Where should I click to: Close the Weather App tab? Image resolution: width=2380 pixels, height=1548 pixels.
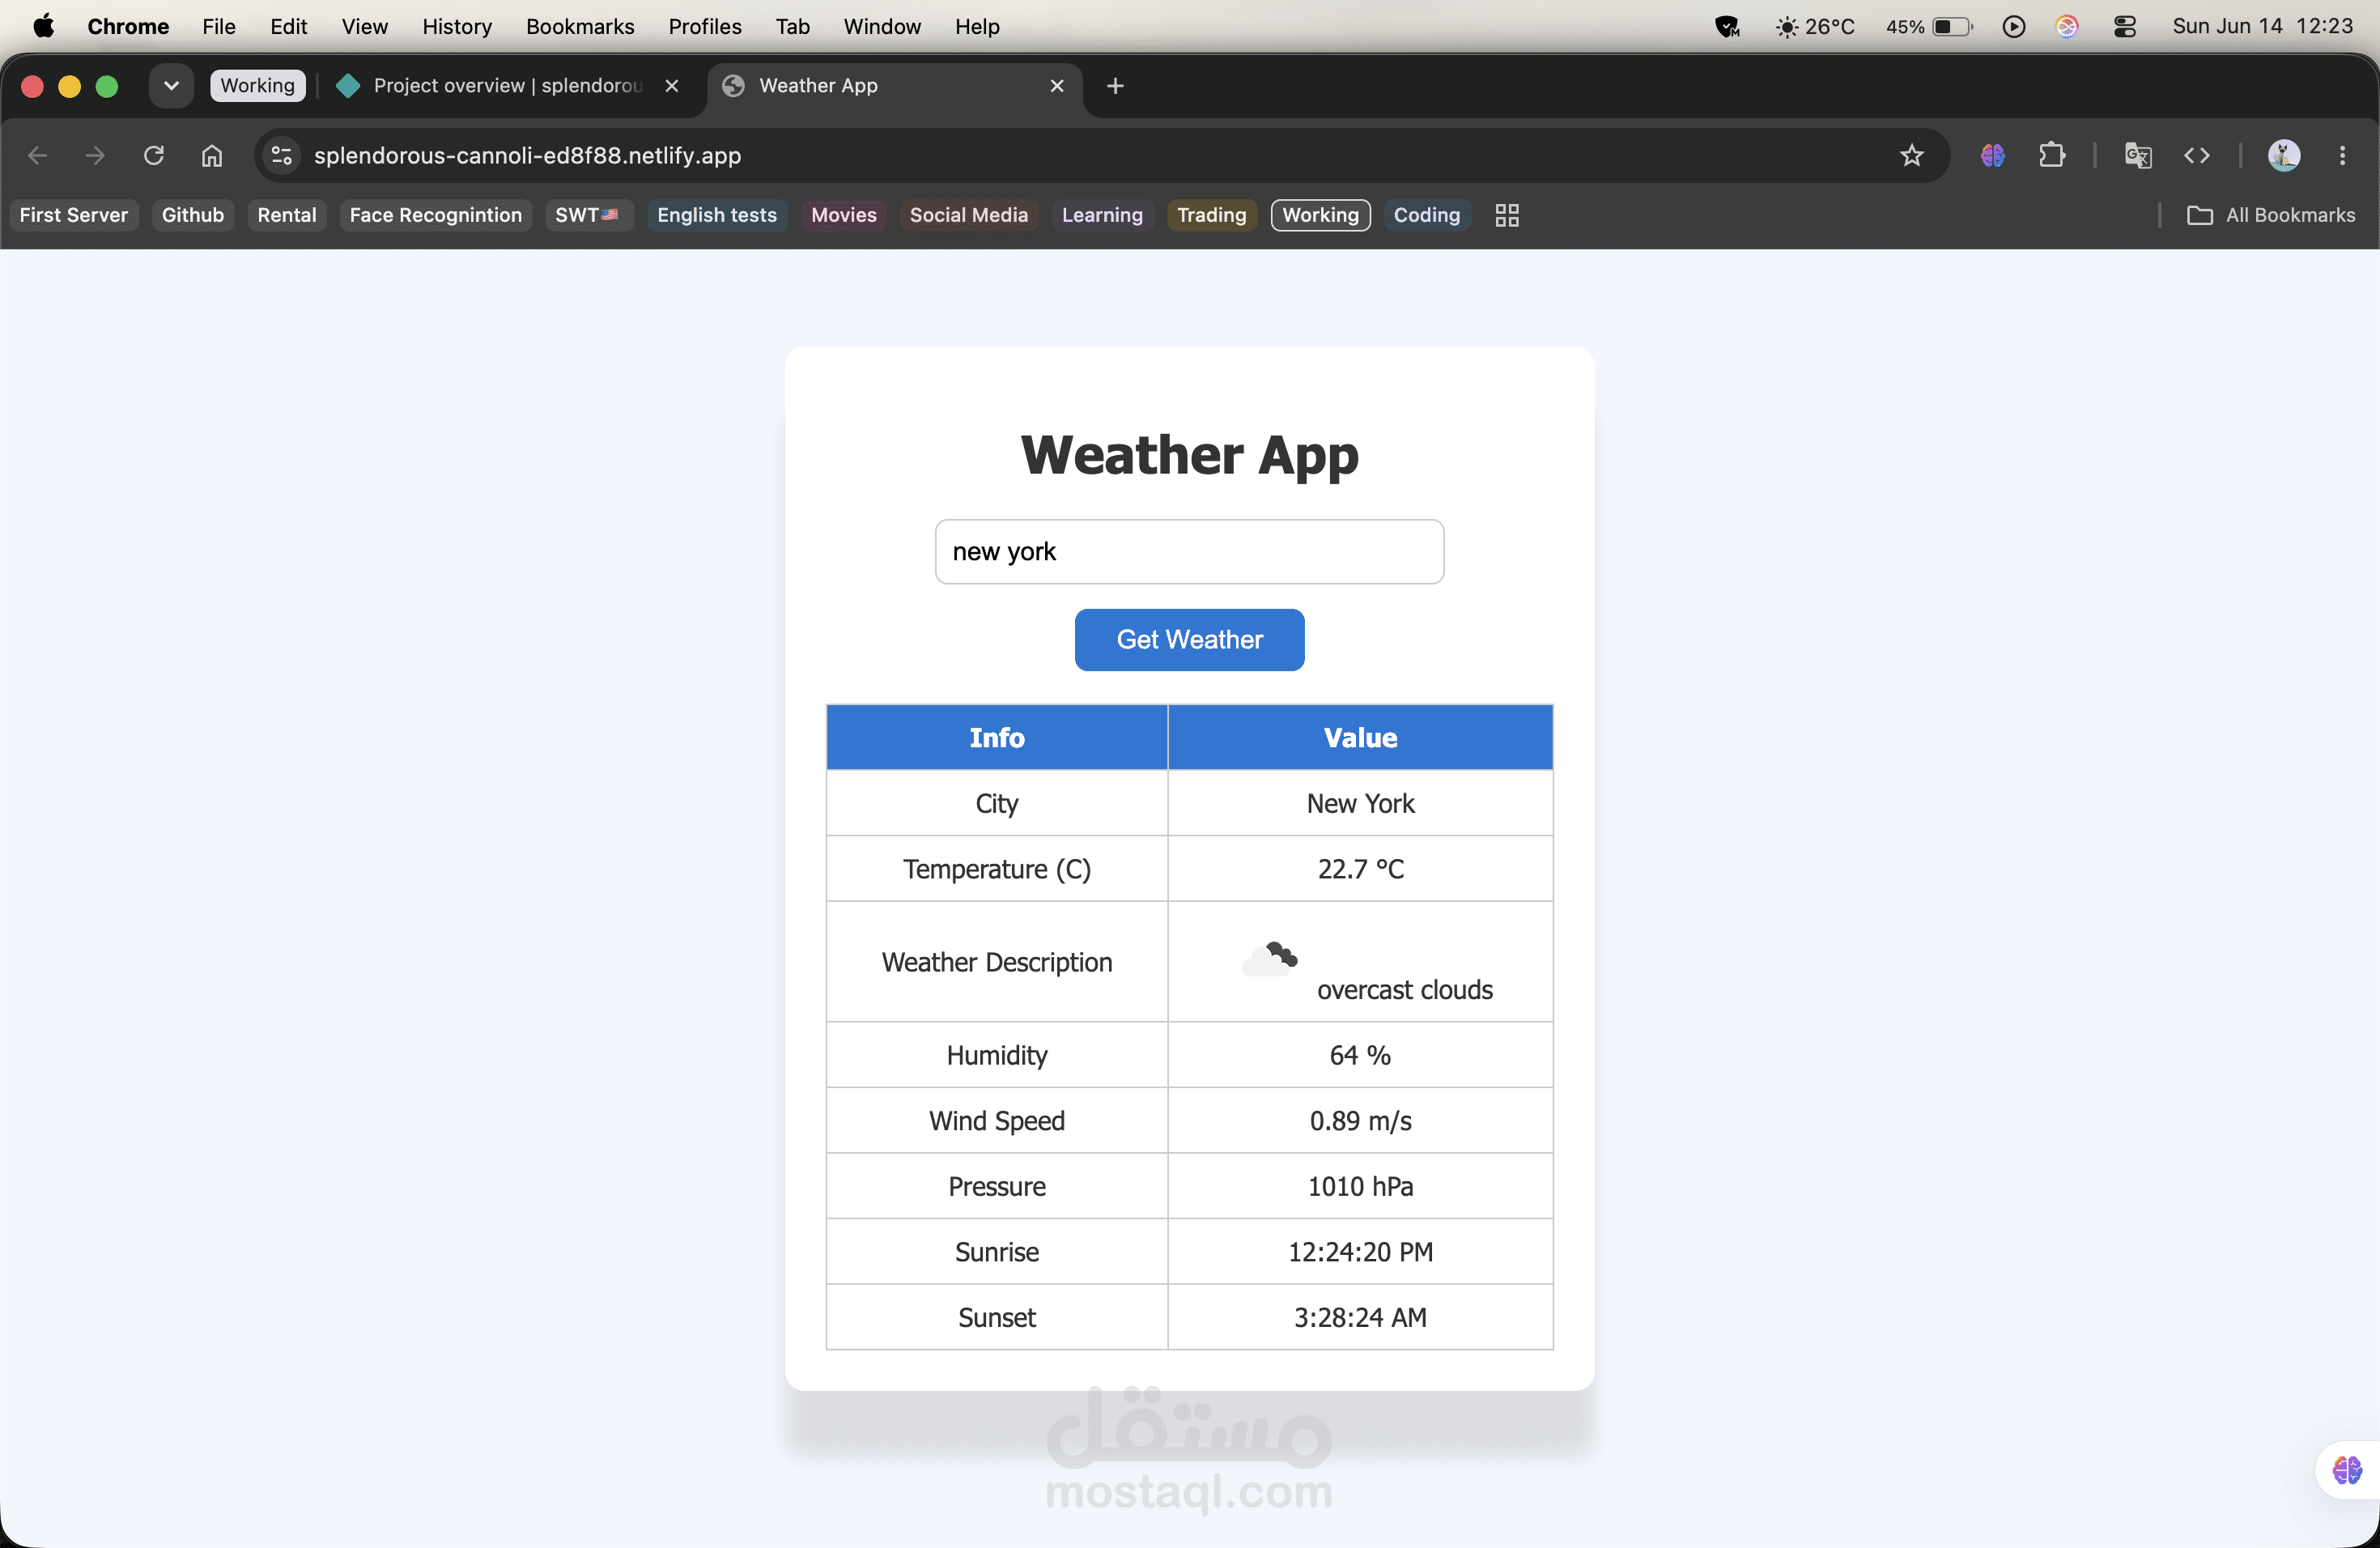tap(1057, 86)
